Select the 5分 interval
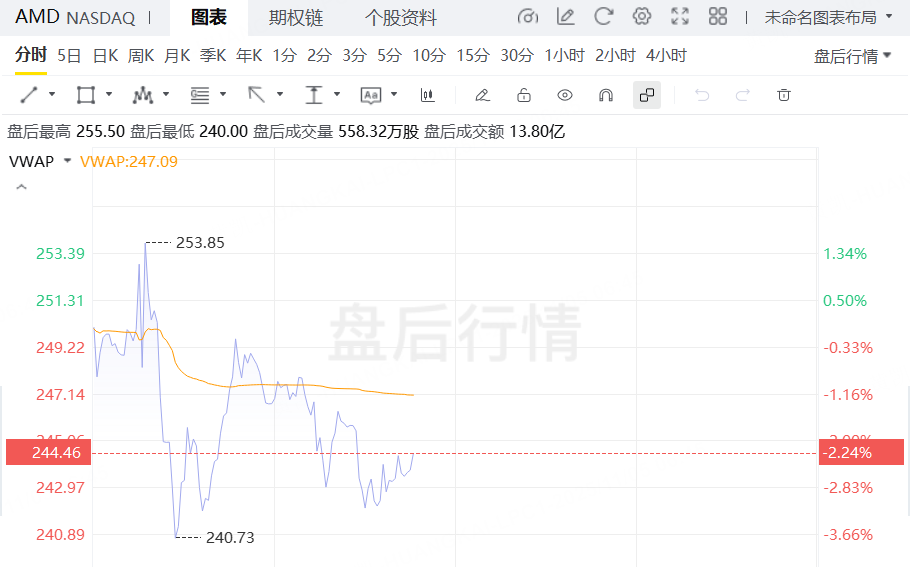 point(389,56)
